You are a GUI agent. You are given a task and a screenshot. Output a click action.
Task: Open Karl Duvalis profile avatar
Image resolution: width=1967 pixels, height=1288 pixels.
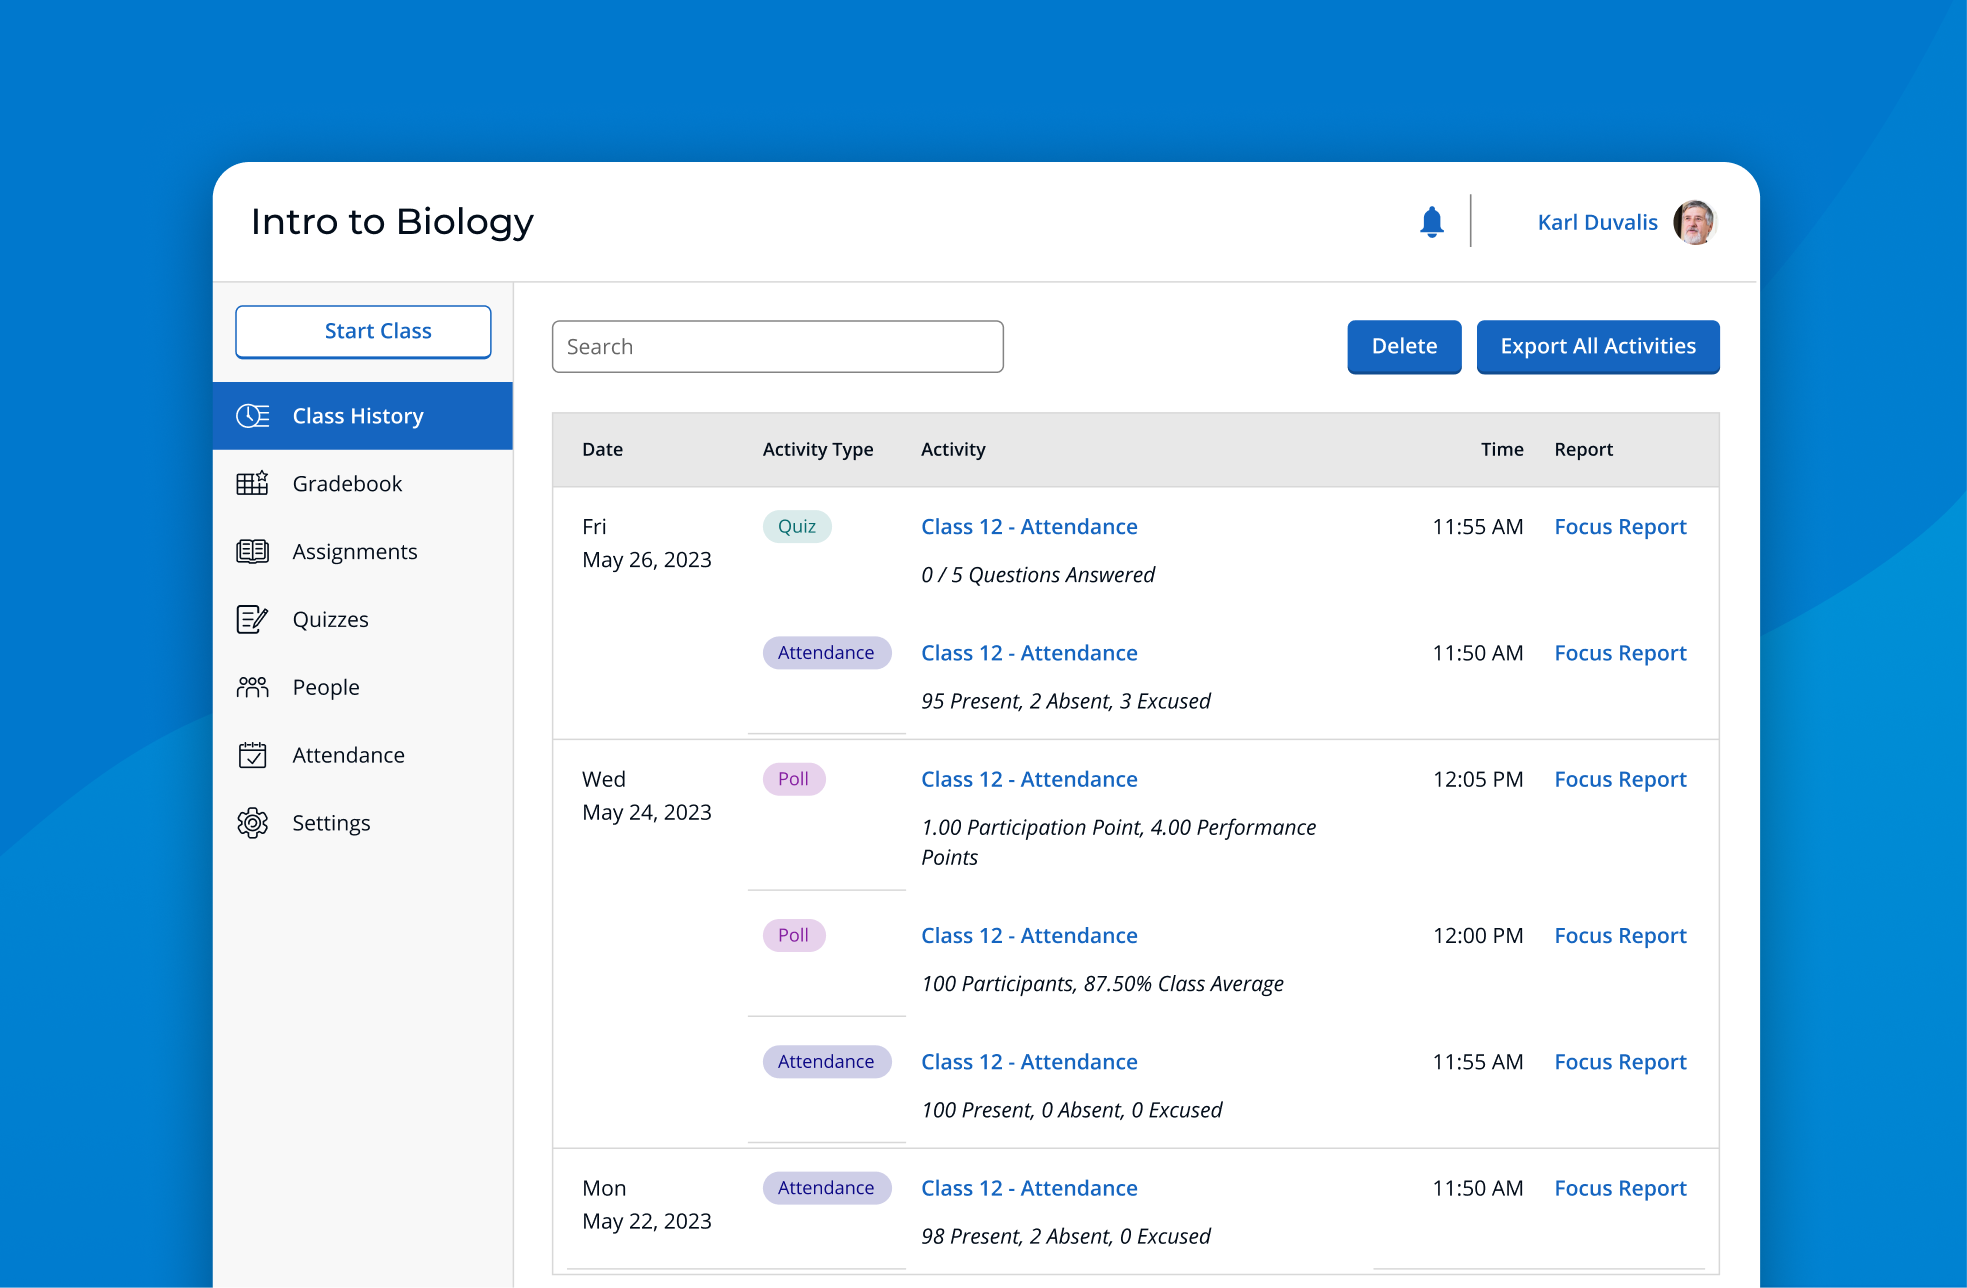click(x=1694, y=221)
